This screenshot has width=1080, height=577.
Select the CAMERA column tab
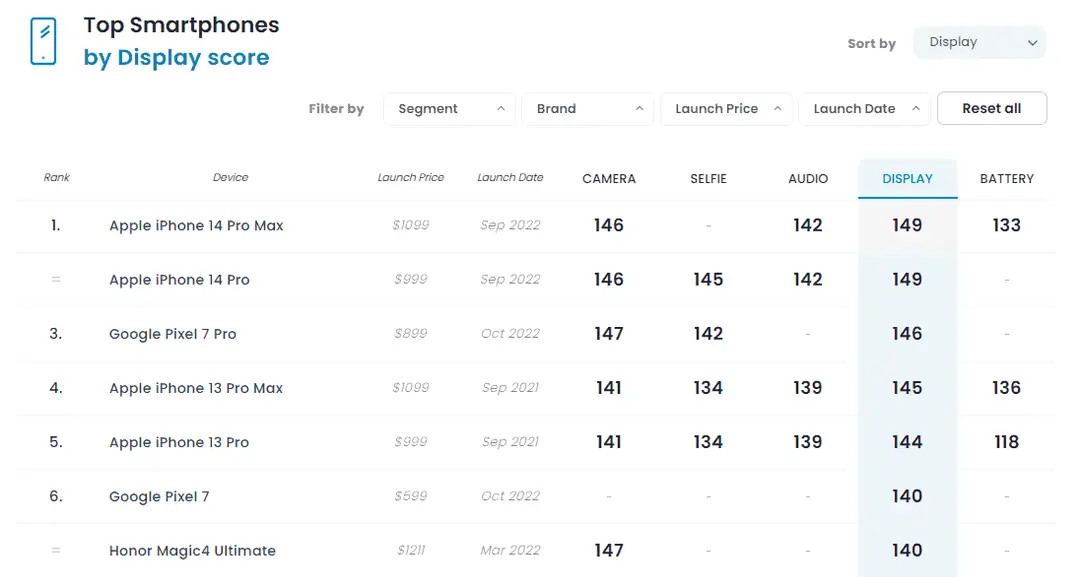[609, 179]
